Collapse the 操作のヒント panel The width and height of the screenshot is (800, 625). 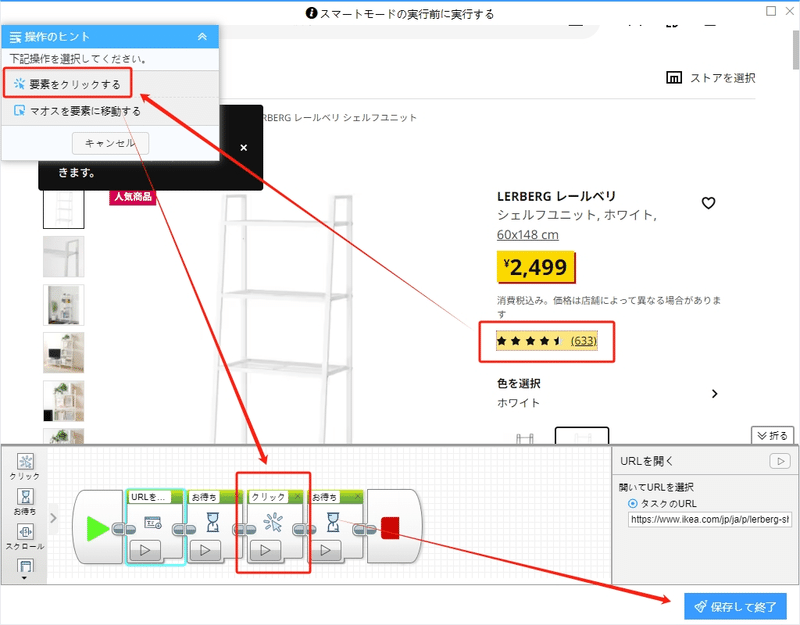202,37
